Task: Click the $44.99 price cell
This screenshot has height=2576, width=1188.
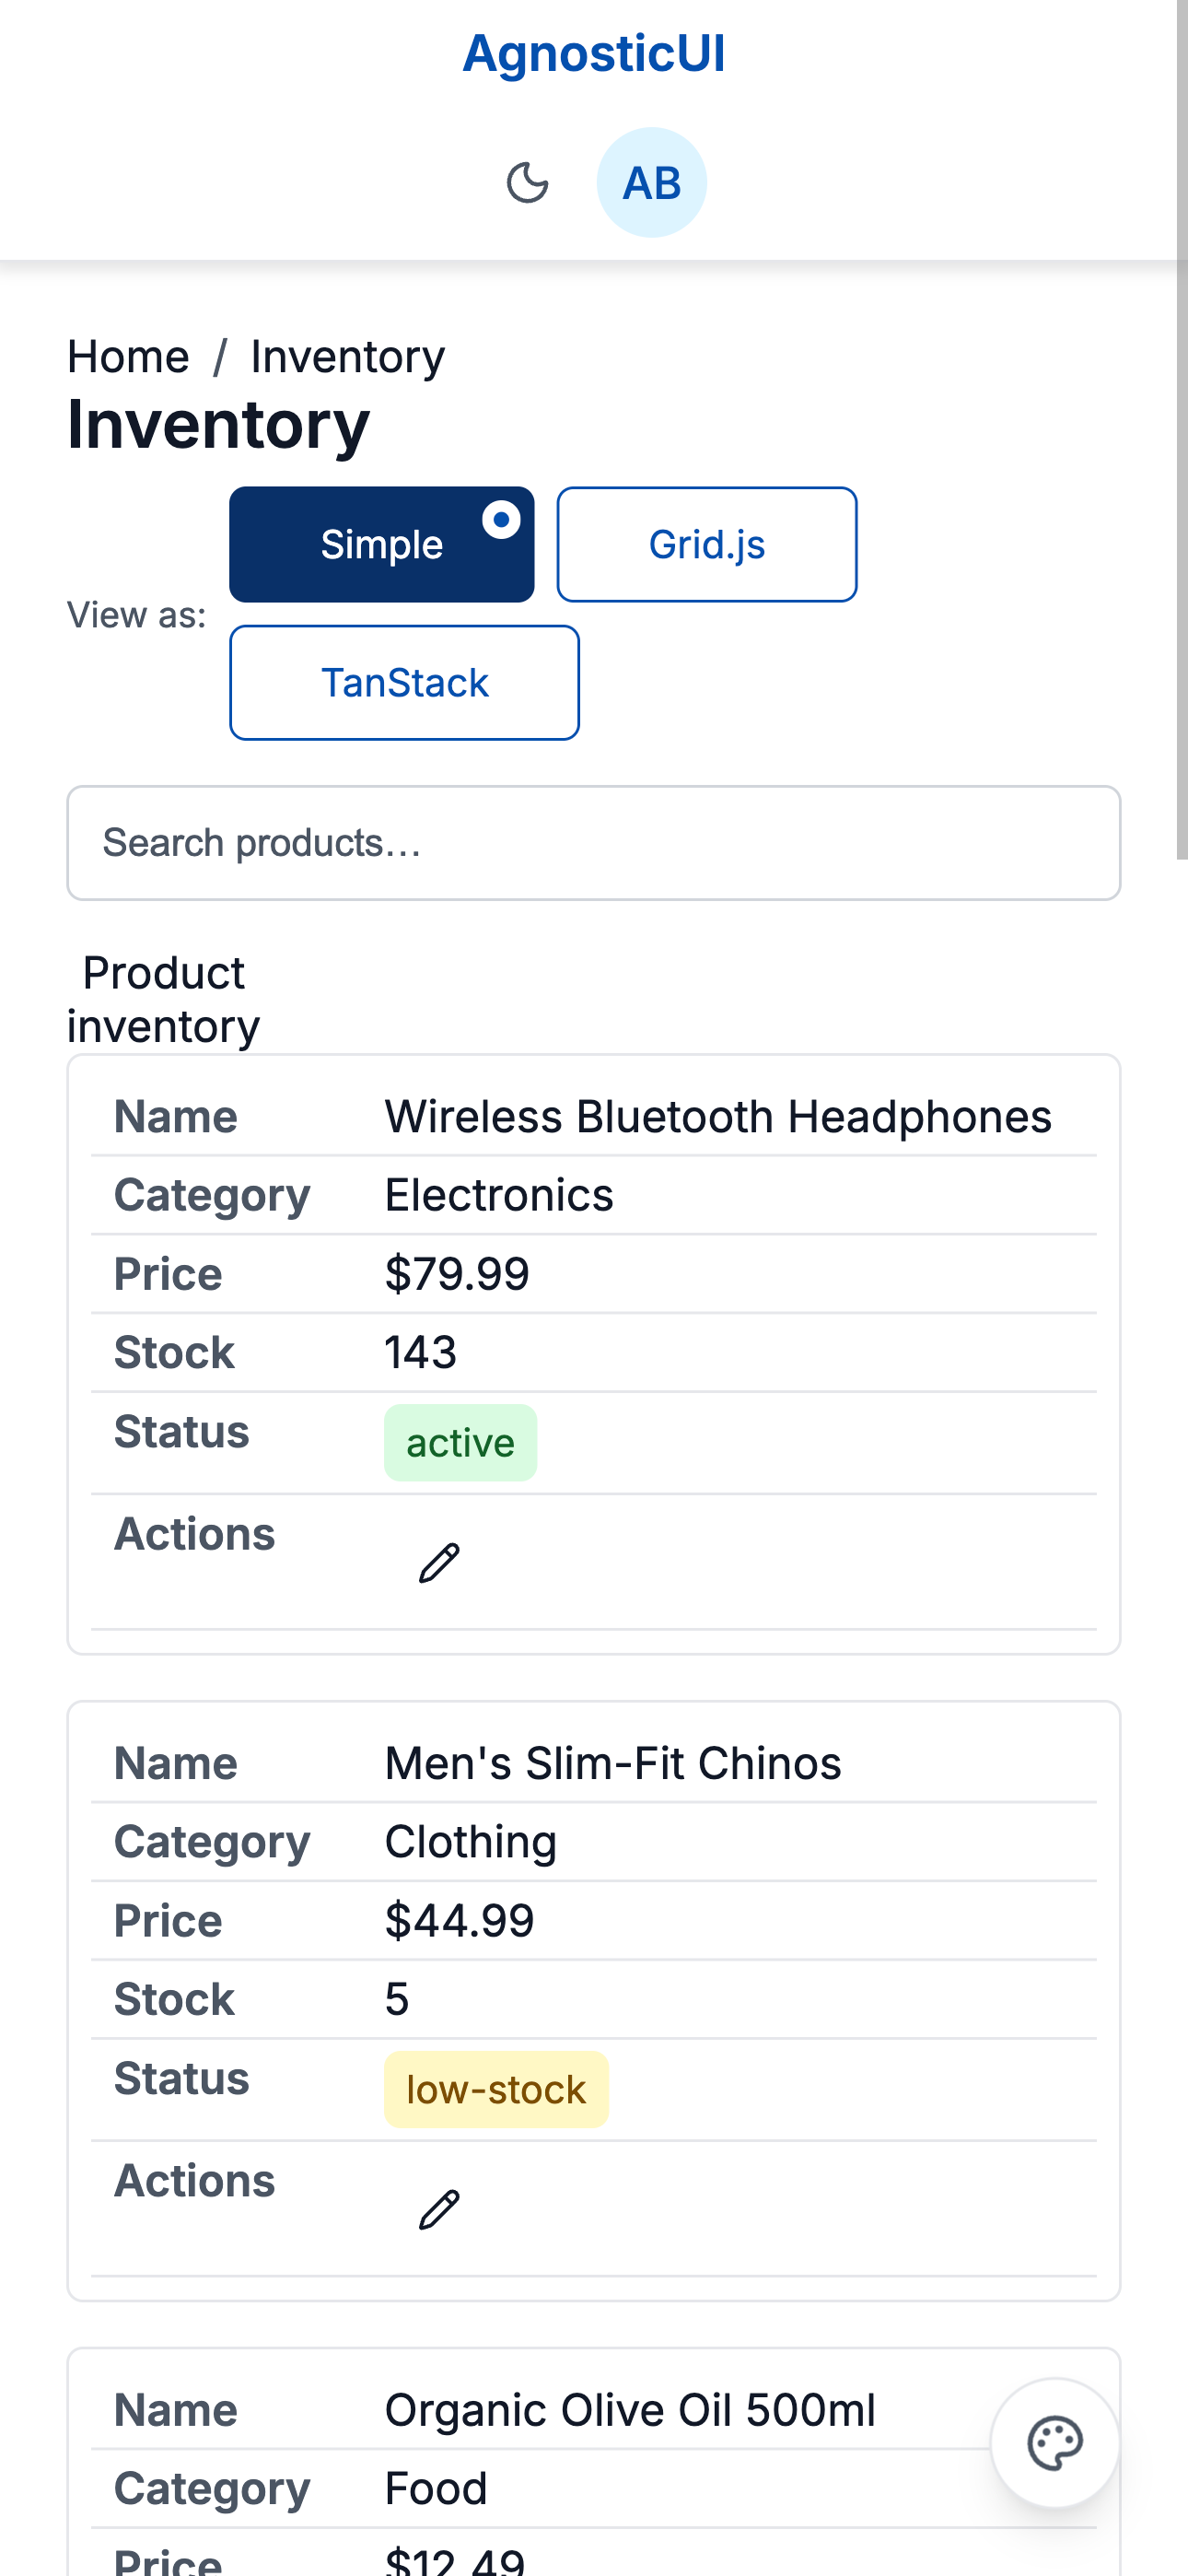Action: click(x=459, y=1919)
